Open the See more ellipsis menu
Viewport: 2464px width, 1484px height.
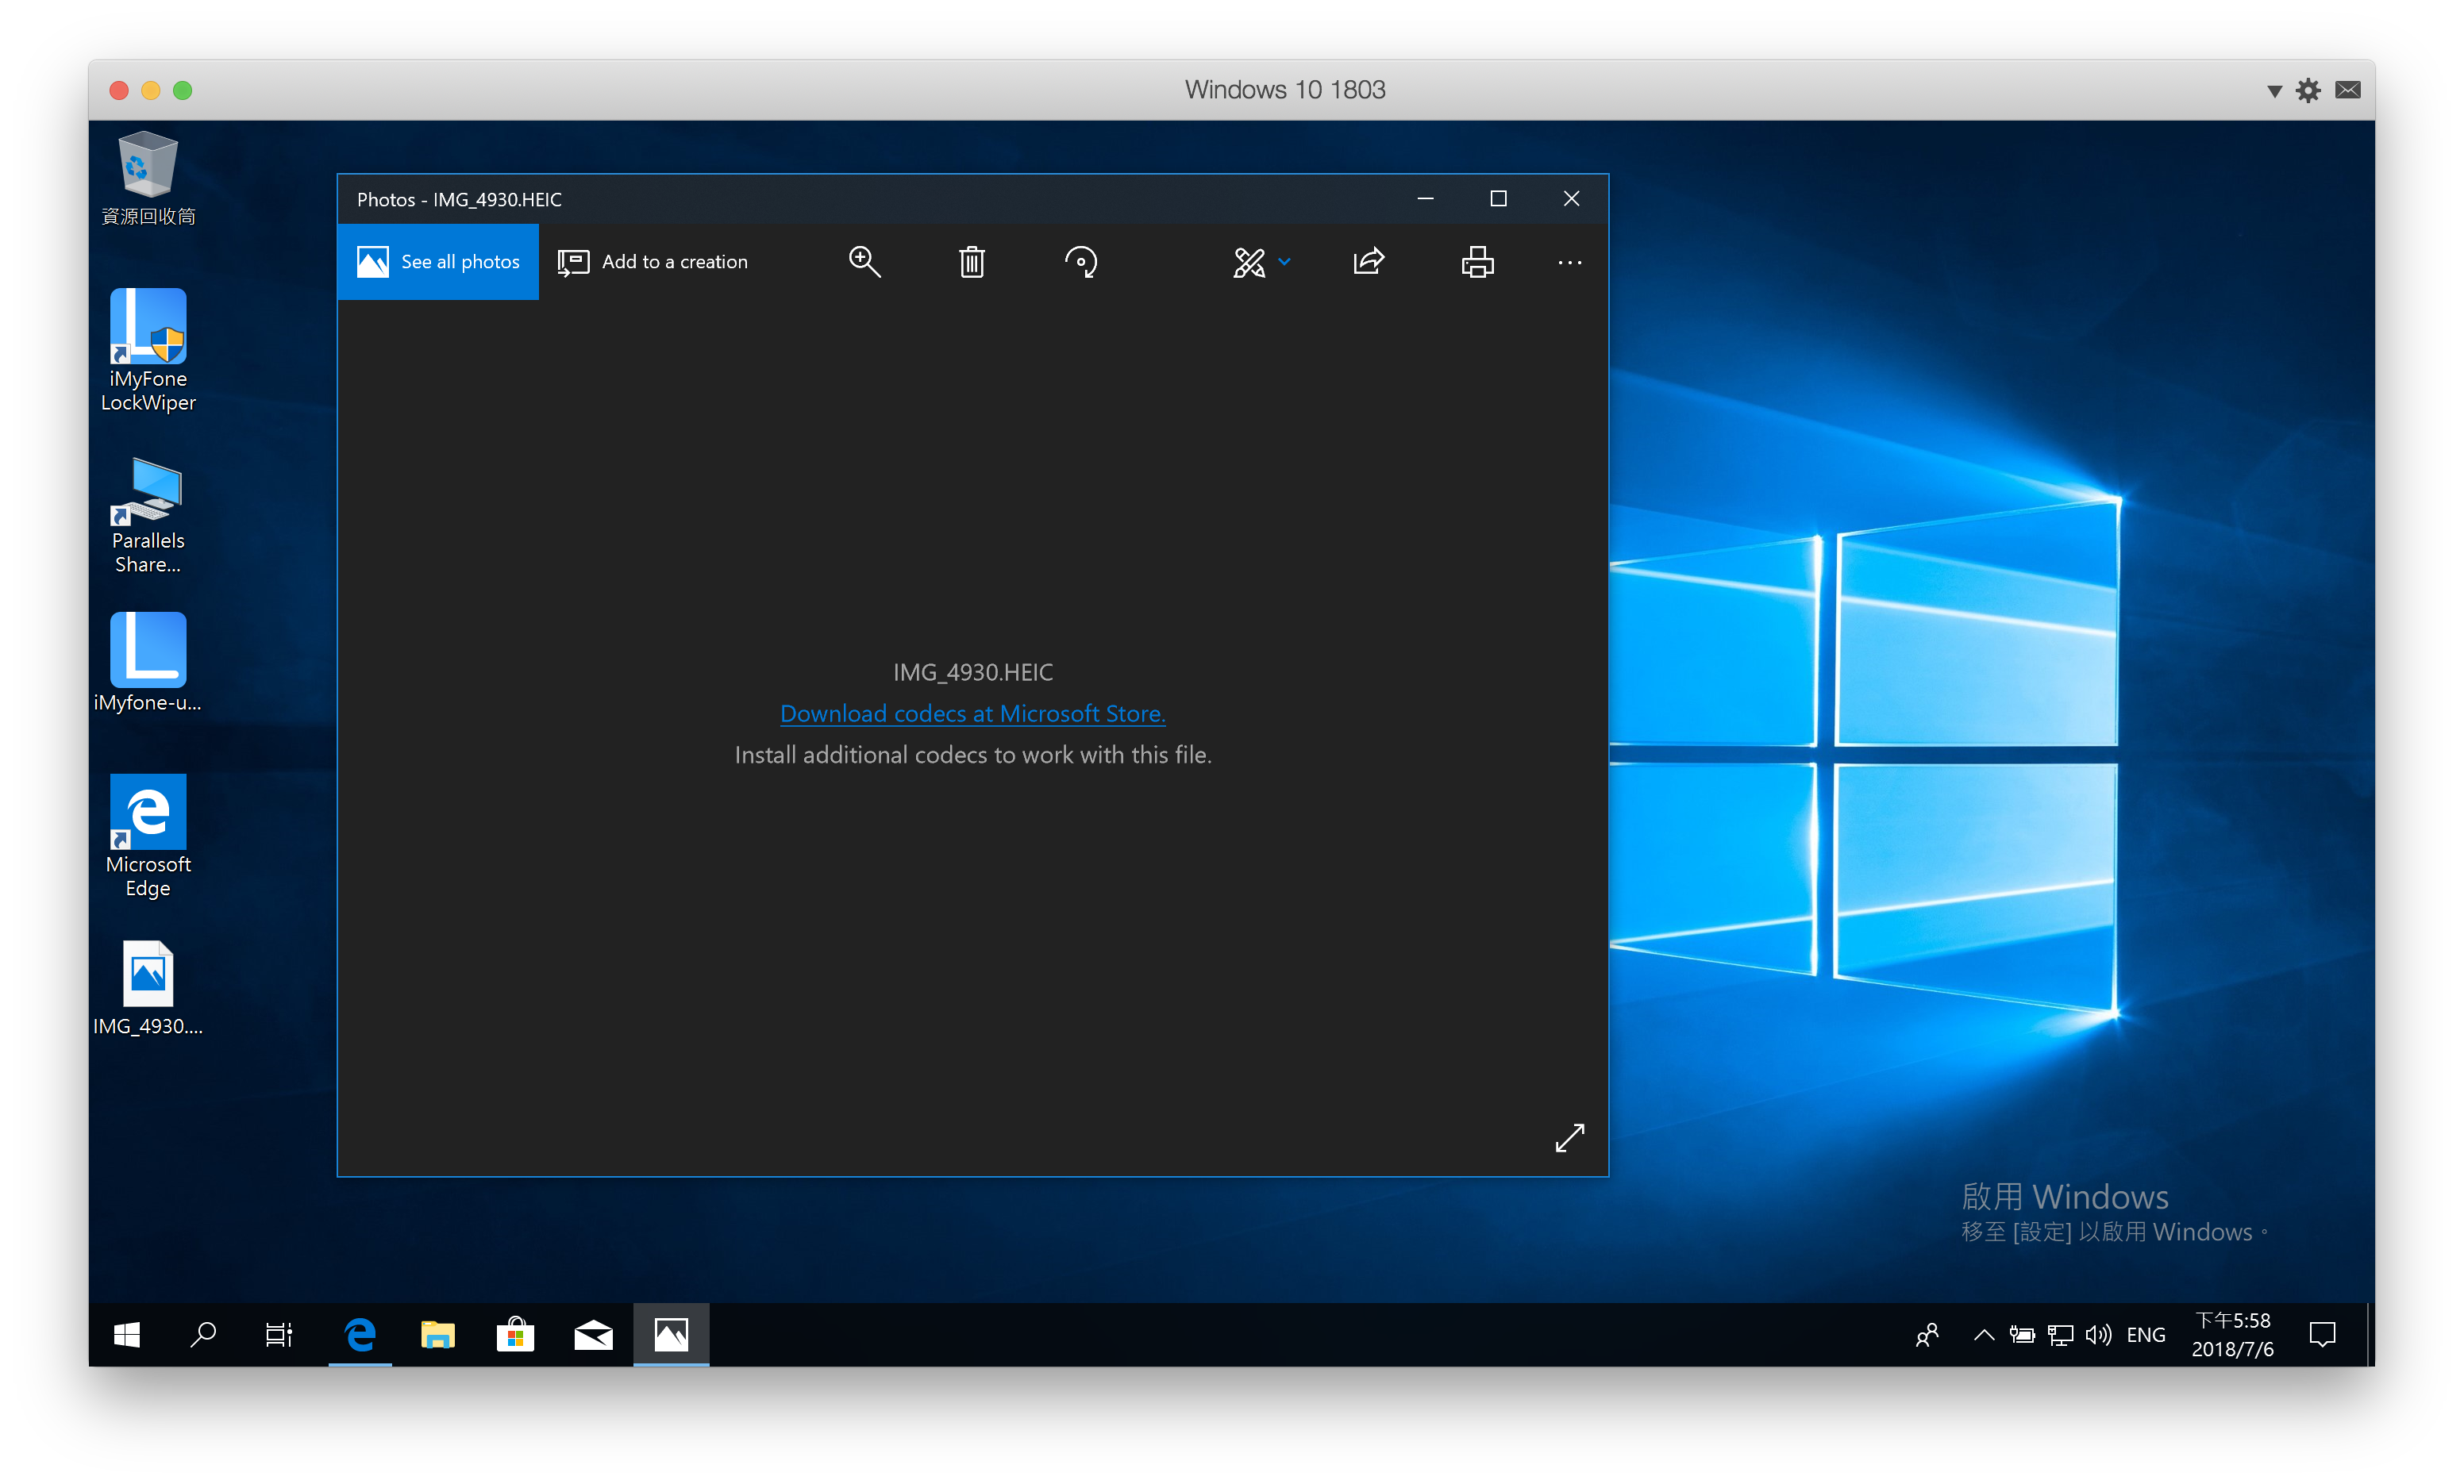point(1570,263)
